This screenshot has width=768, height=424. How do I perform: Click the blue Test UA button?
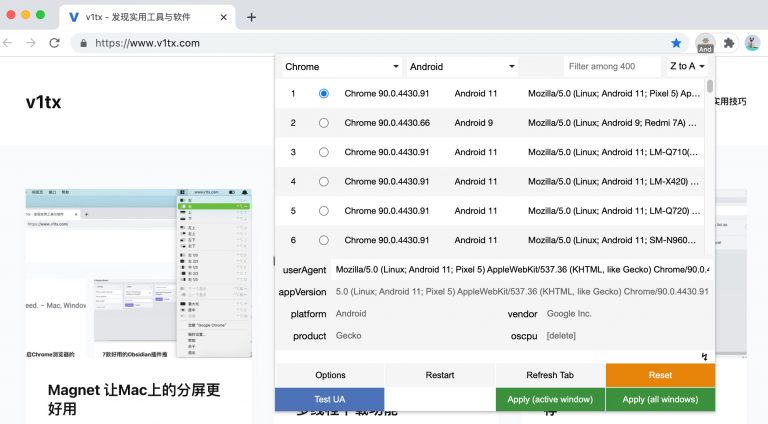point(330,400)
